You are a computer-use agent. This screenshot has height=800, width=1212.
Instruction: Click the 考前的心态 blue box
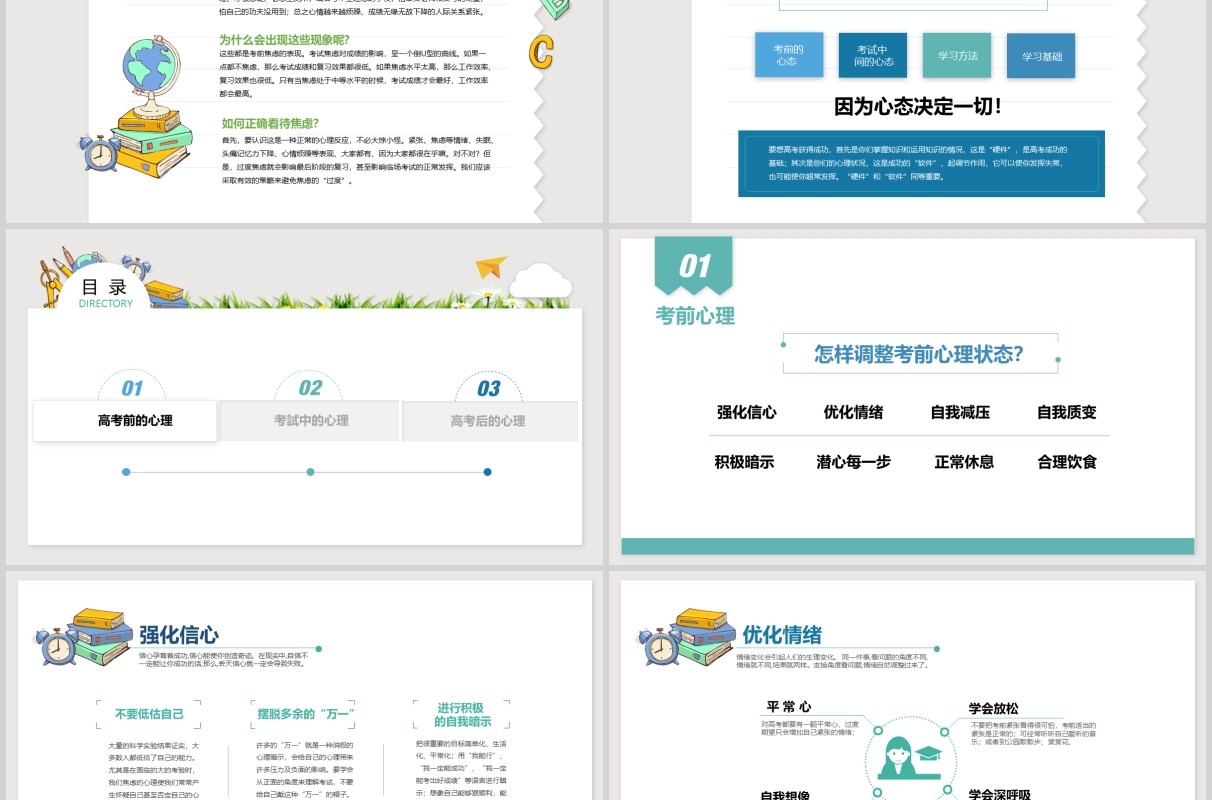click(789, 55)
